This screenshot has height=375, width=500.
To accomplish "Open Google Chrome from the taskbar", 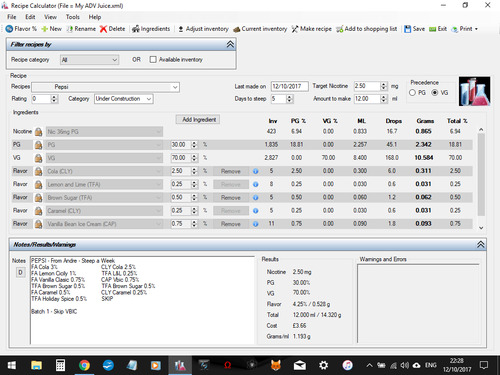I will (84, 366).
